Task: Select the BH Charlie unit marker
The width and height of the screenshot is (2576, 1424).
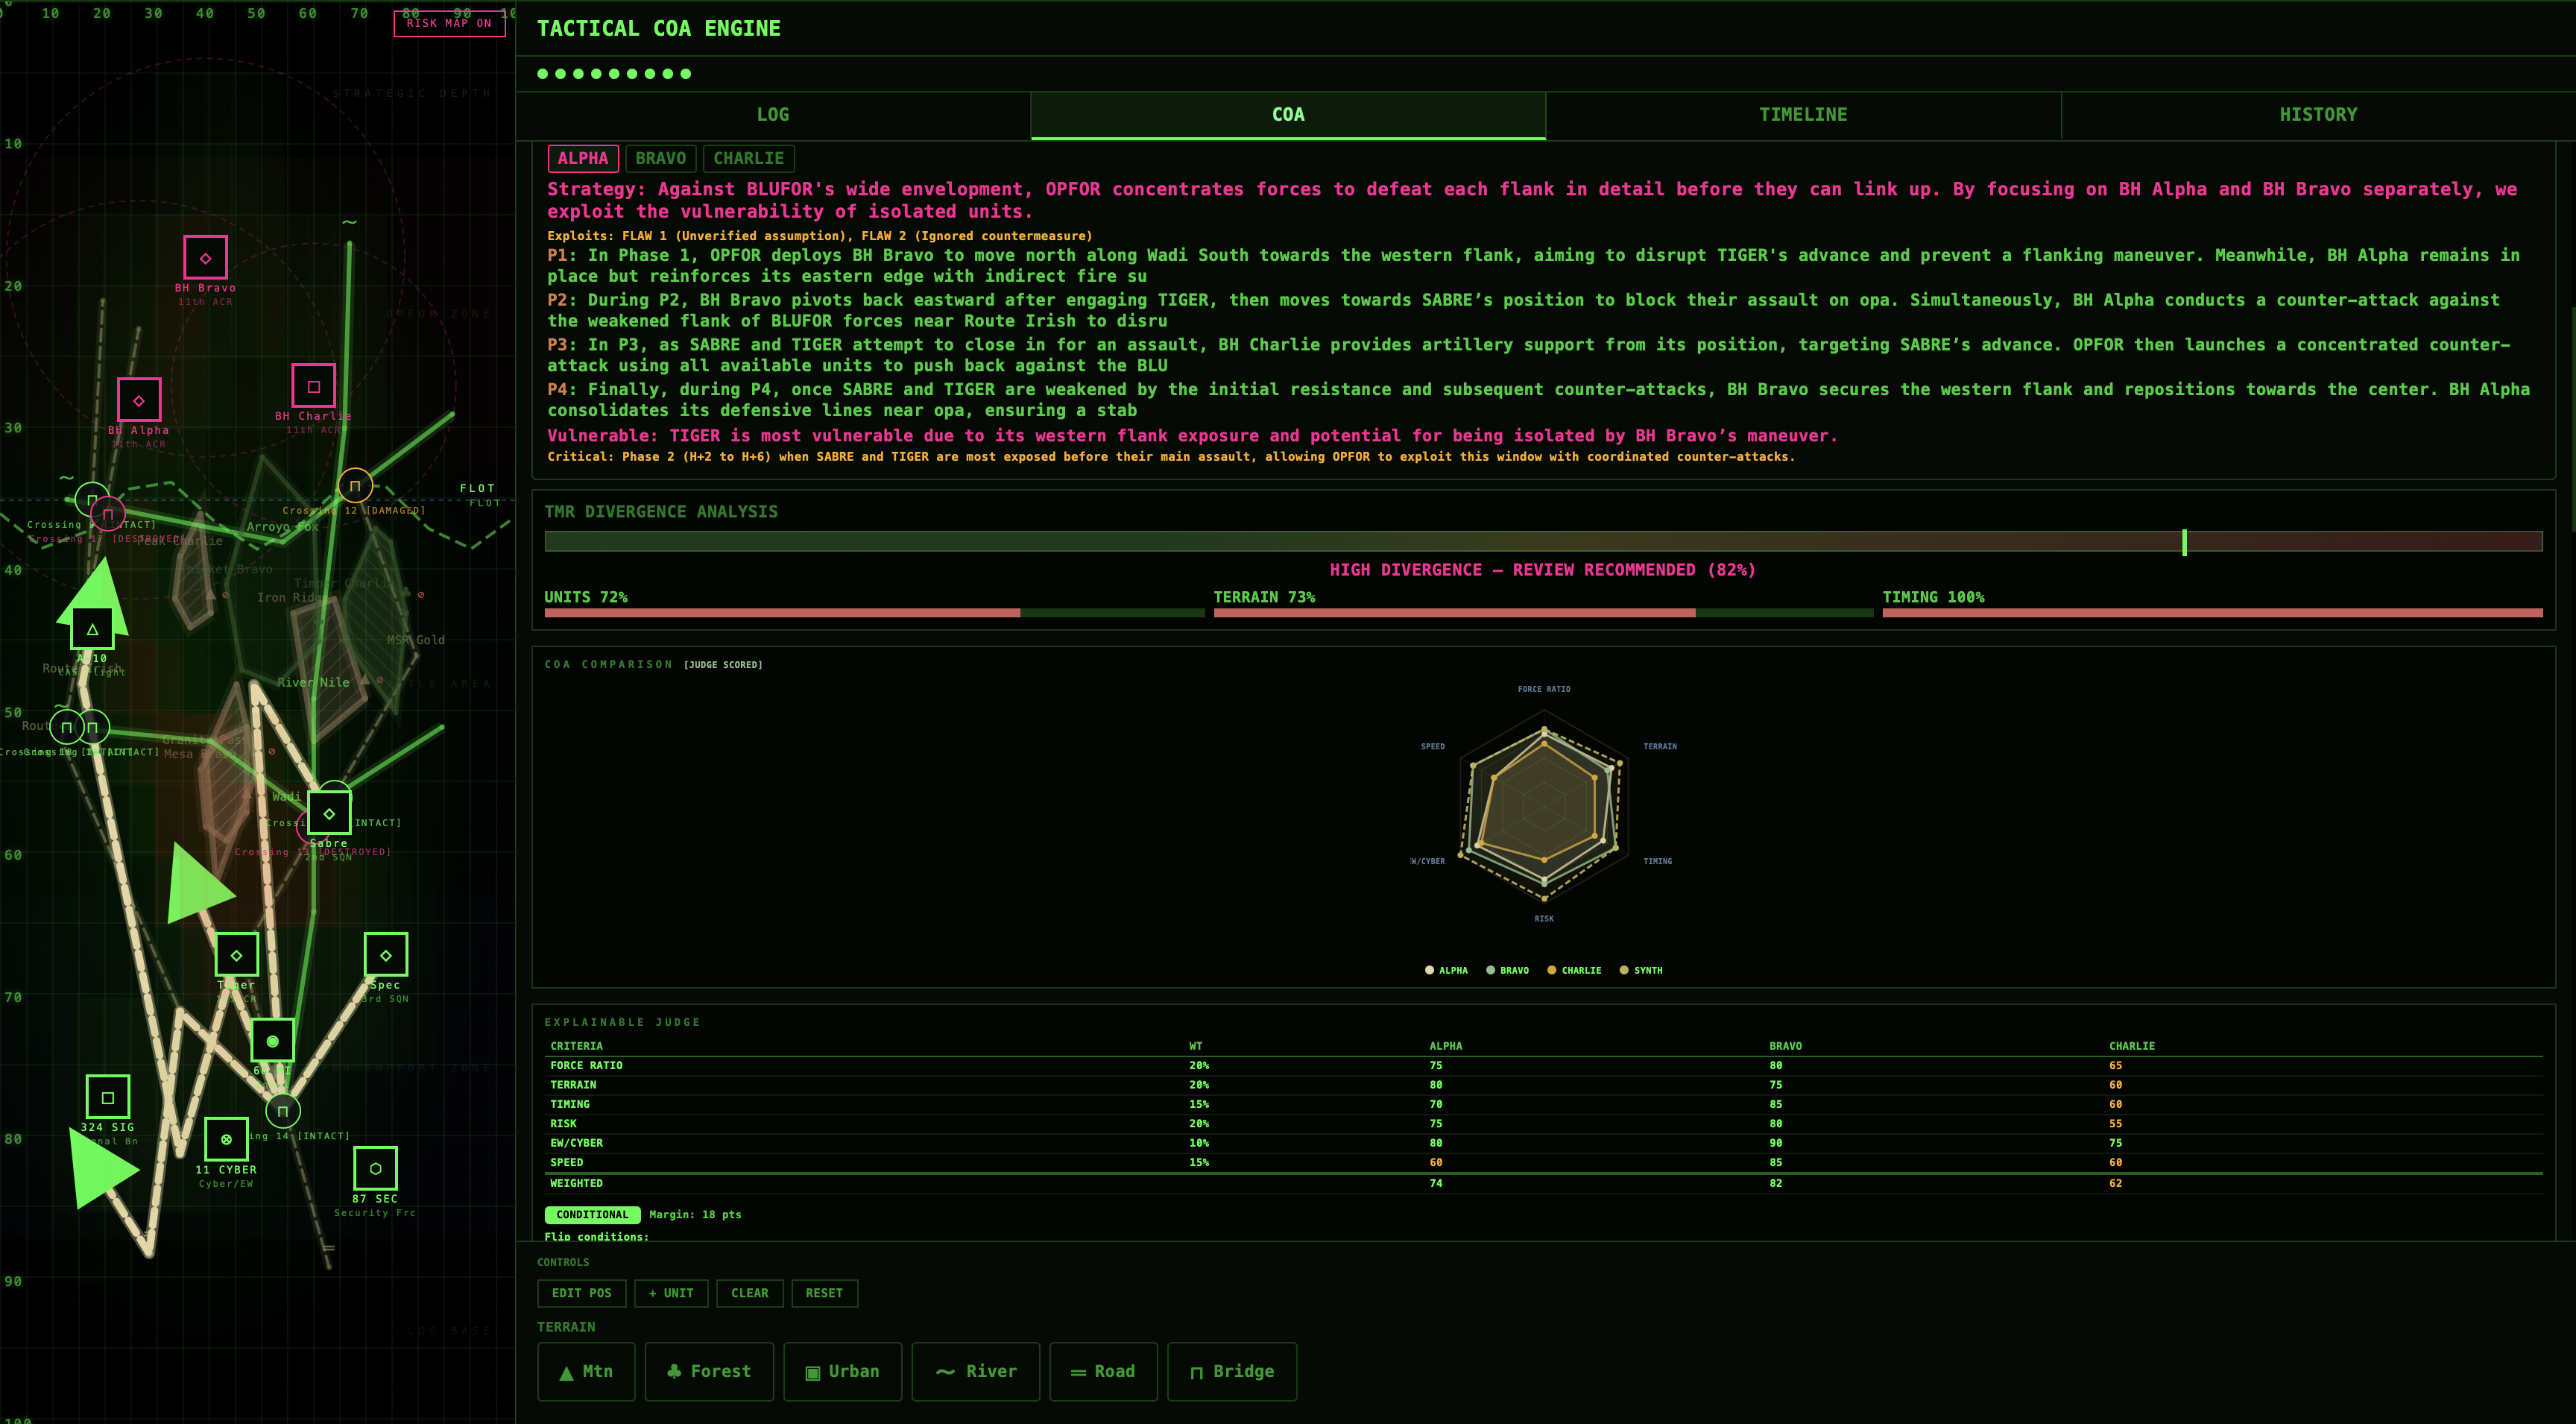Action: coord(313,386)
